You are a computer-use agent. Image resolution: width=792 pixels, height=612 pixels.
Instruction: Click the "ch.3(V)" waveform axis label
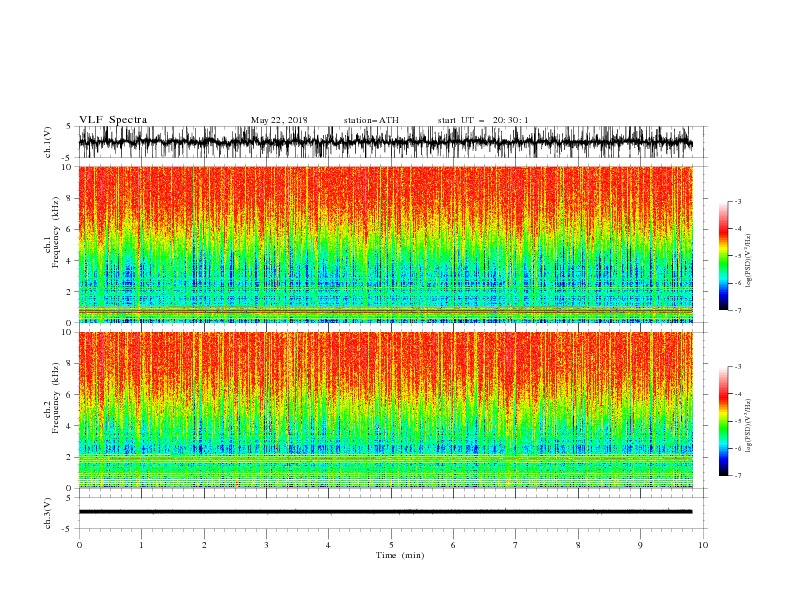pos(48,513)
